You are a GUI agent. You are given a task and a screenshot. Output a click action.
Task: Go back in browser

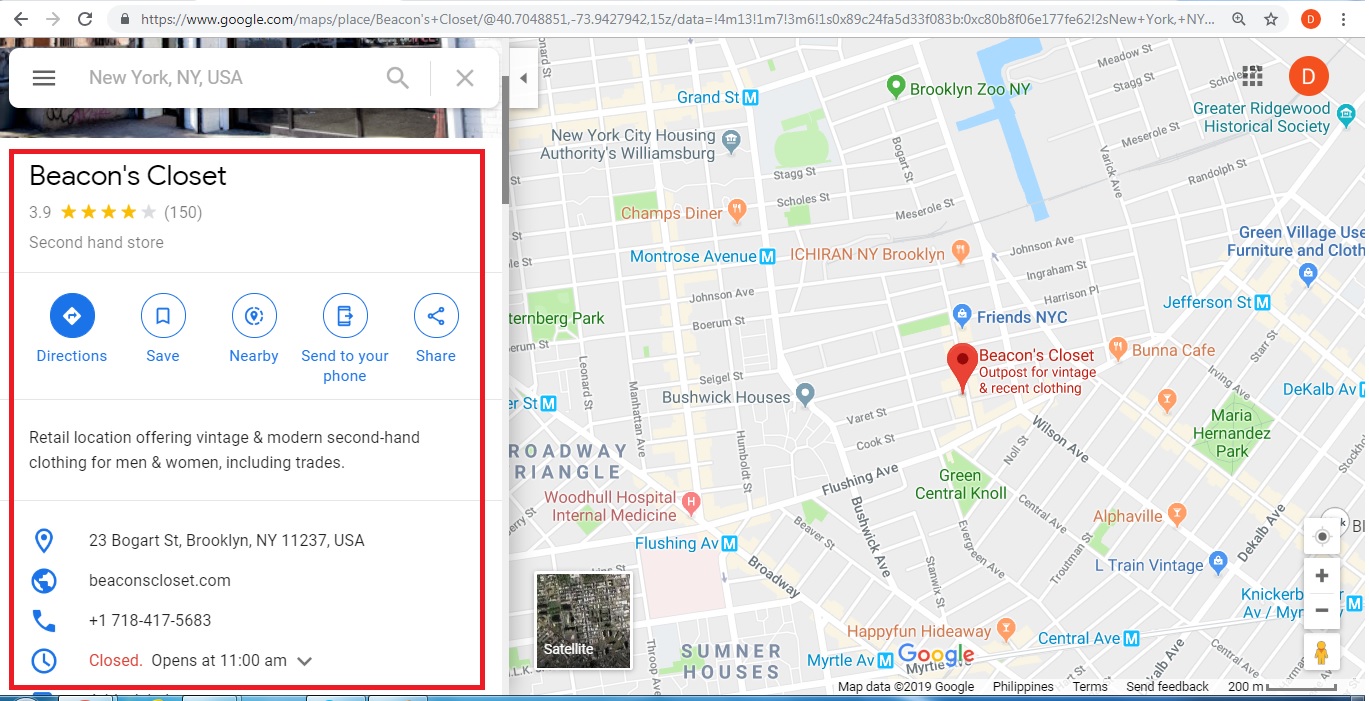pos(20,19)
